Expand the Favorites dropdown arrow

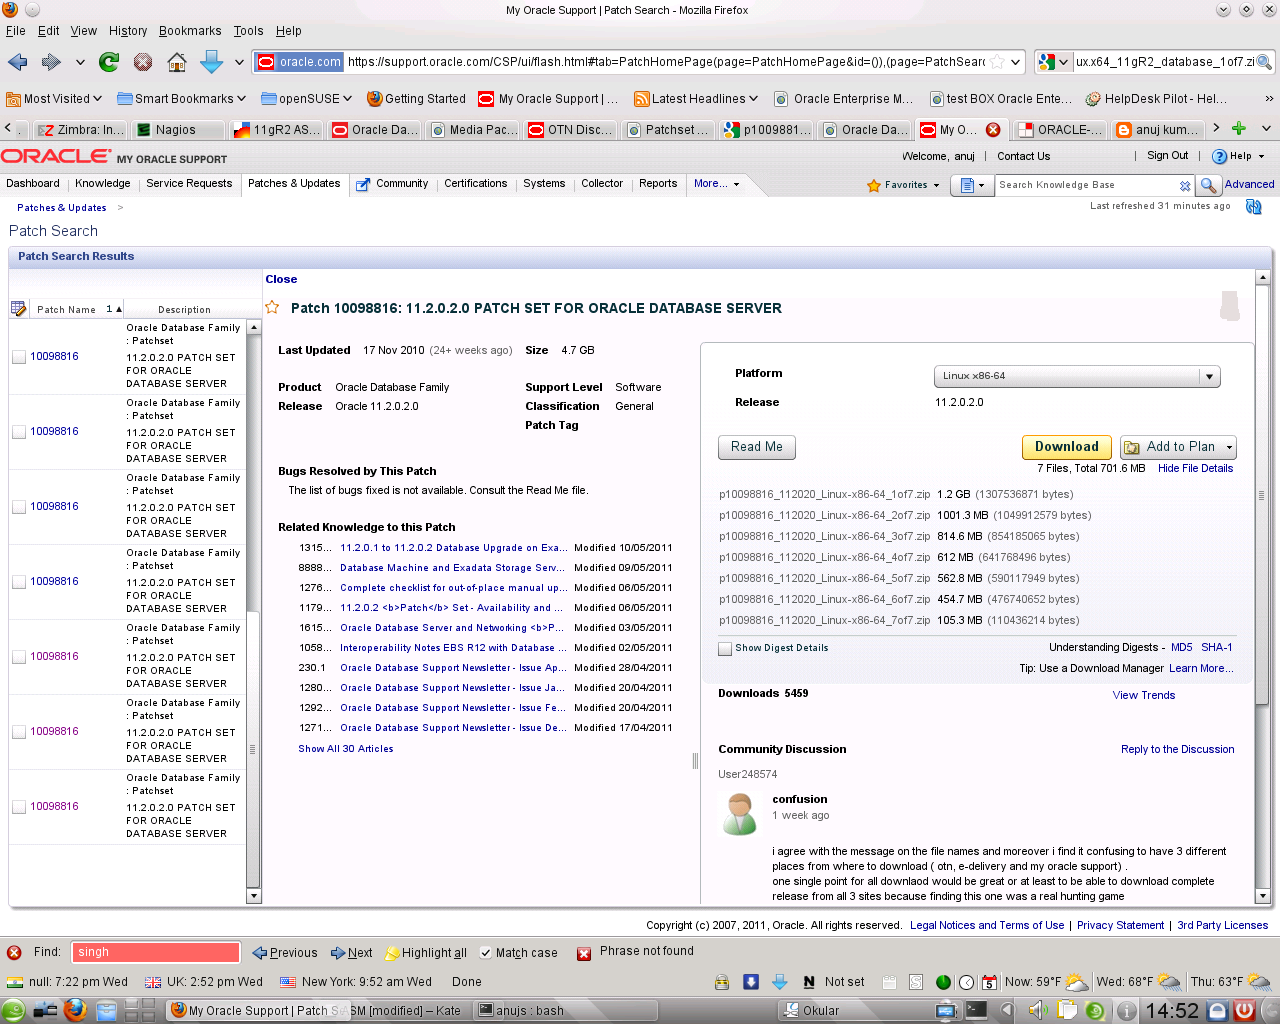(x=936, y=185)
